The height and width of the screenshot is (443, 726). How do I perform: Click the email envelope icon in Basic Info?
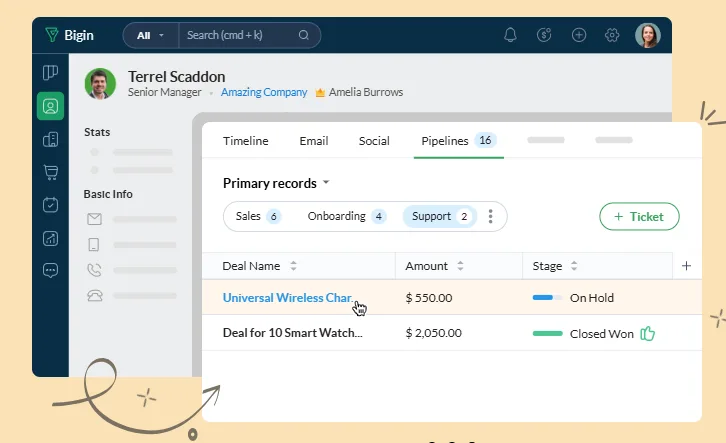click(94, 219)
